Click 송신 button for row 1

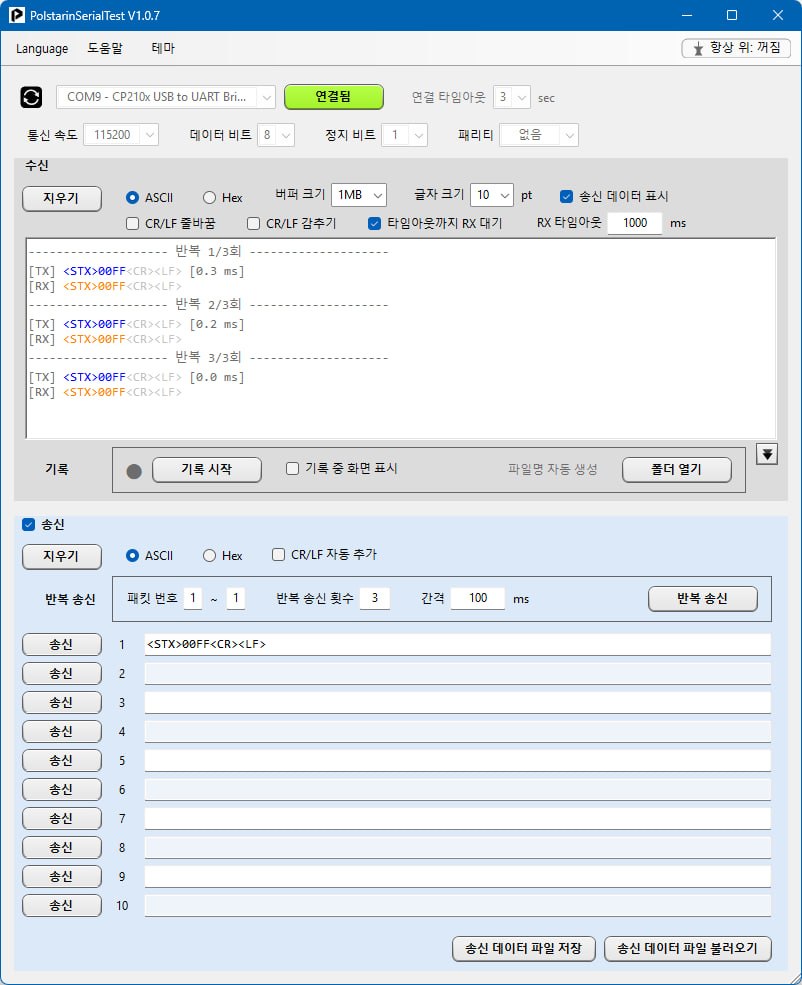pyautogui.click(x=62, y=645)
